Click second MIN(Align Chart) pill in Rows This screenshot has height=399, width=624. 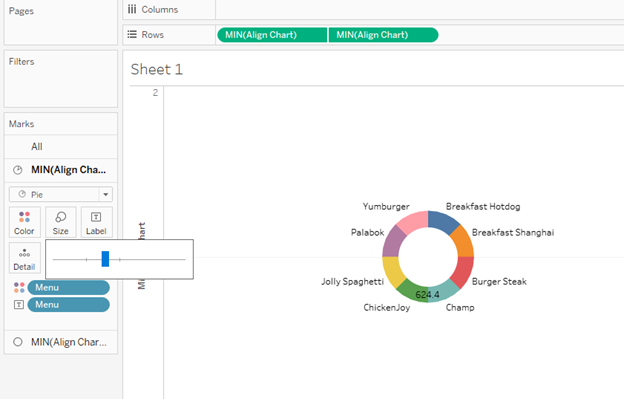pyautogui.click(x=383, y=35)
